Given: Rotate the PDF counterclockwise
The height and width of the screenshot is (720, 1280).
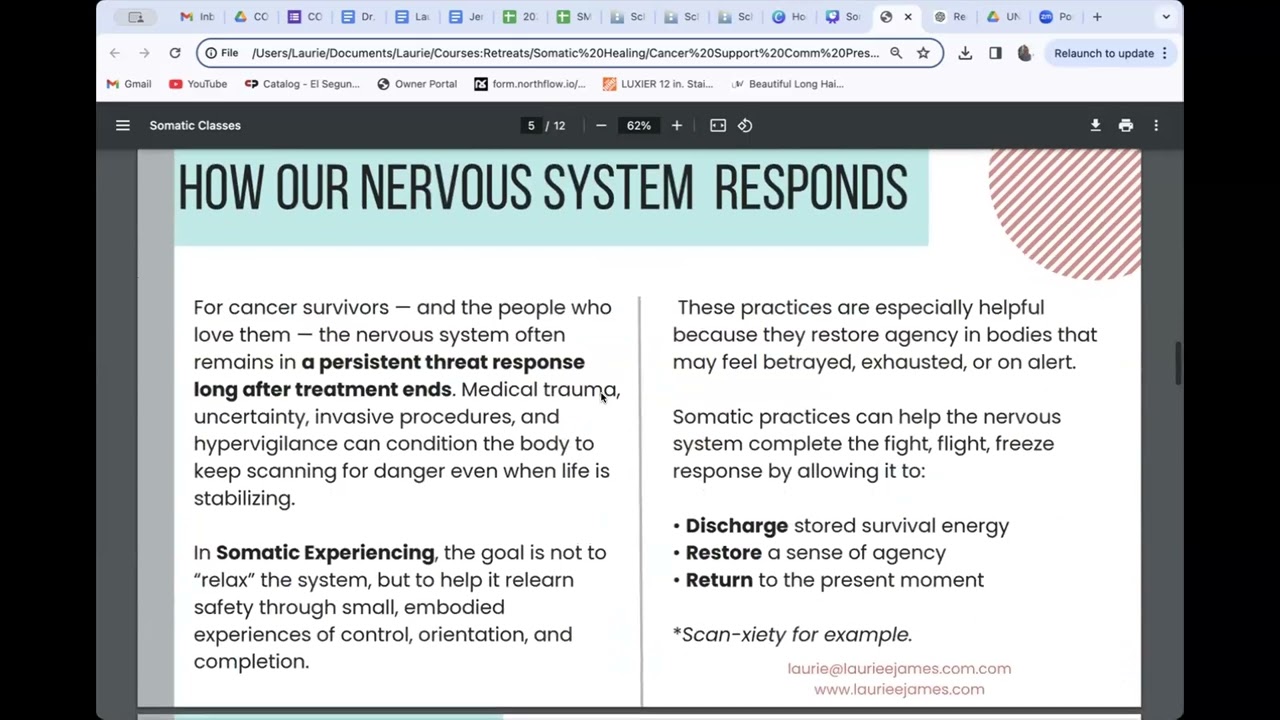Looking at the screenshot, I should (x=745, y=125).
